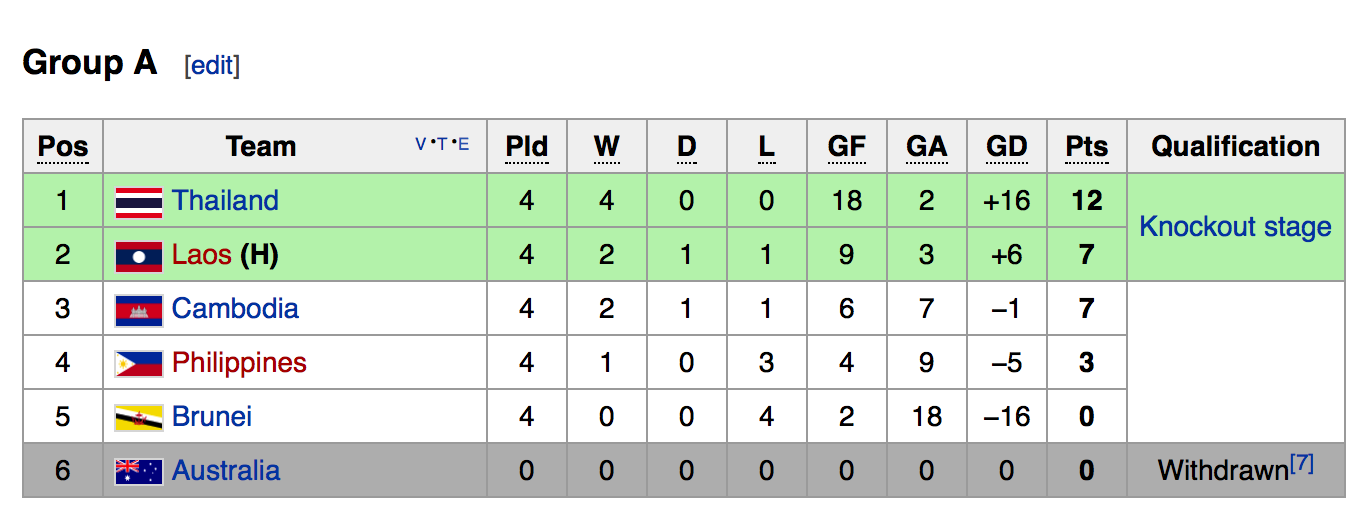This screenshot has width=1358, height=528.
Task: Click the T (talk template) link
Action: (x=441, y=144)
